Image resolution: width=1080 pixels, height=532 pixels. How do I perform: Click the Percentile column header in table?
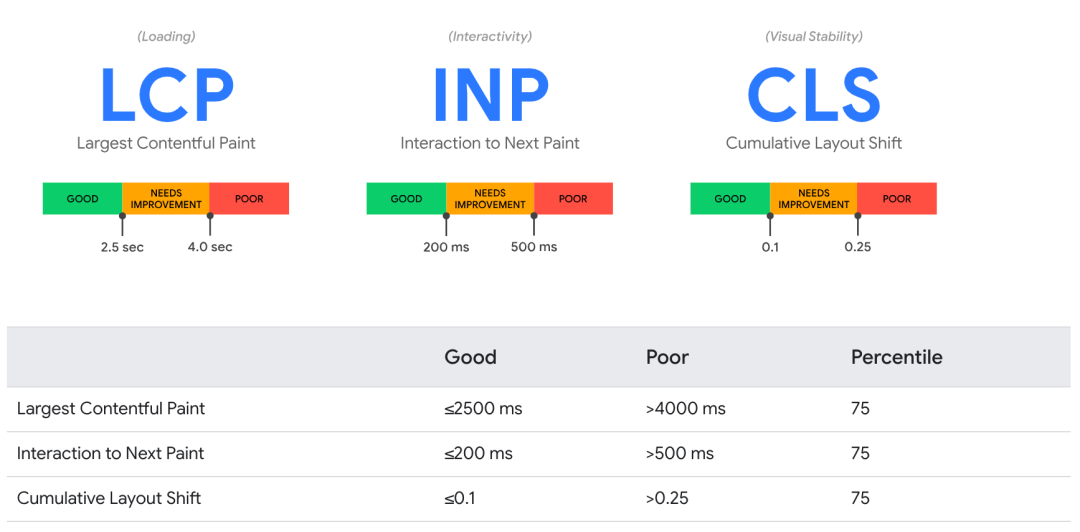coord(896,357)
